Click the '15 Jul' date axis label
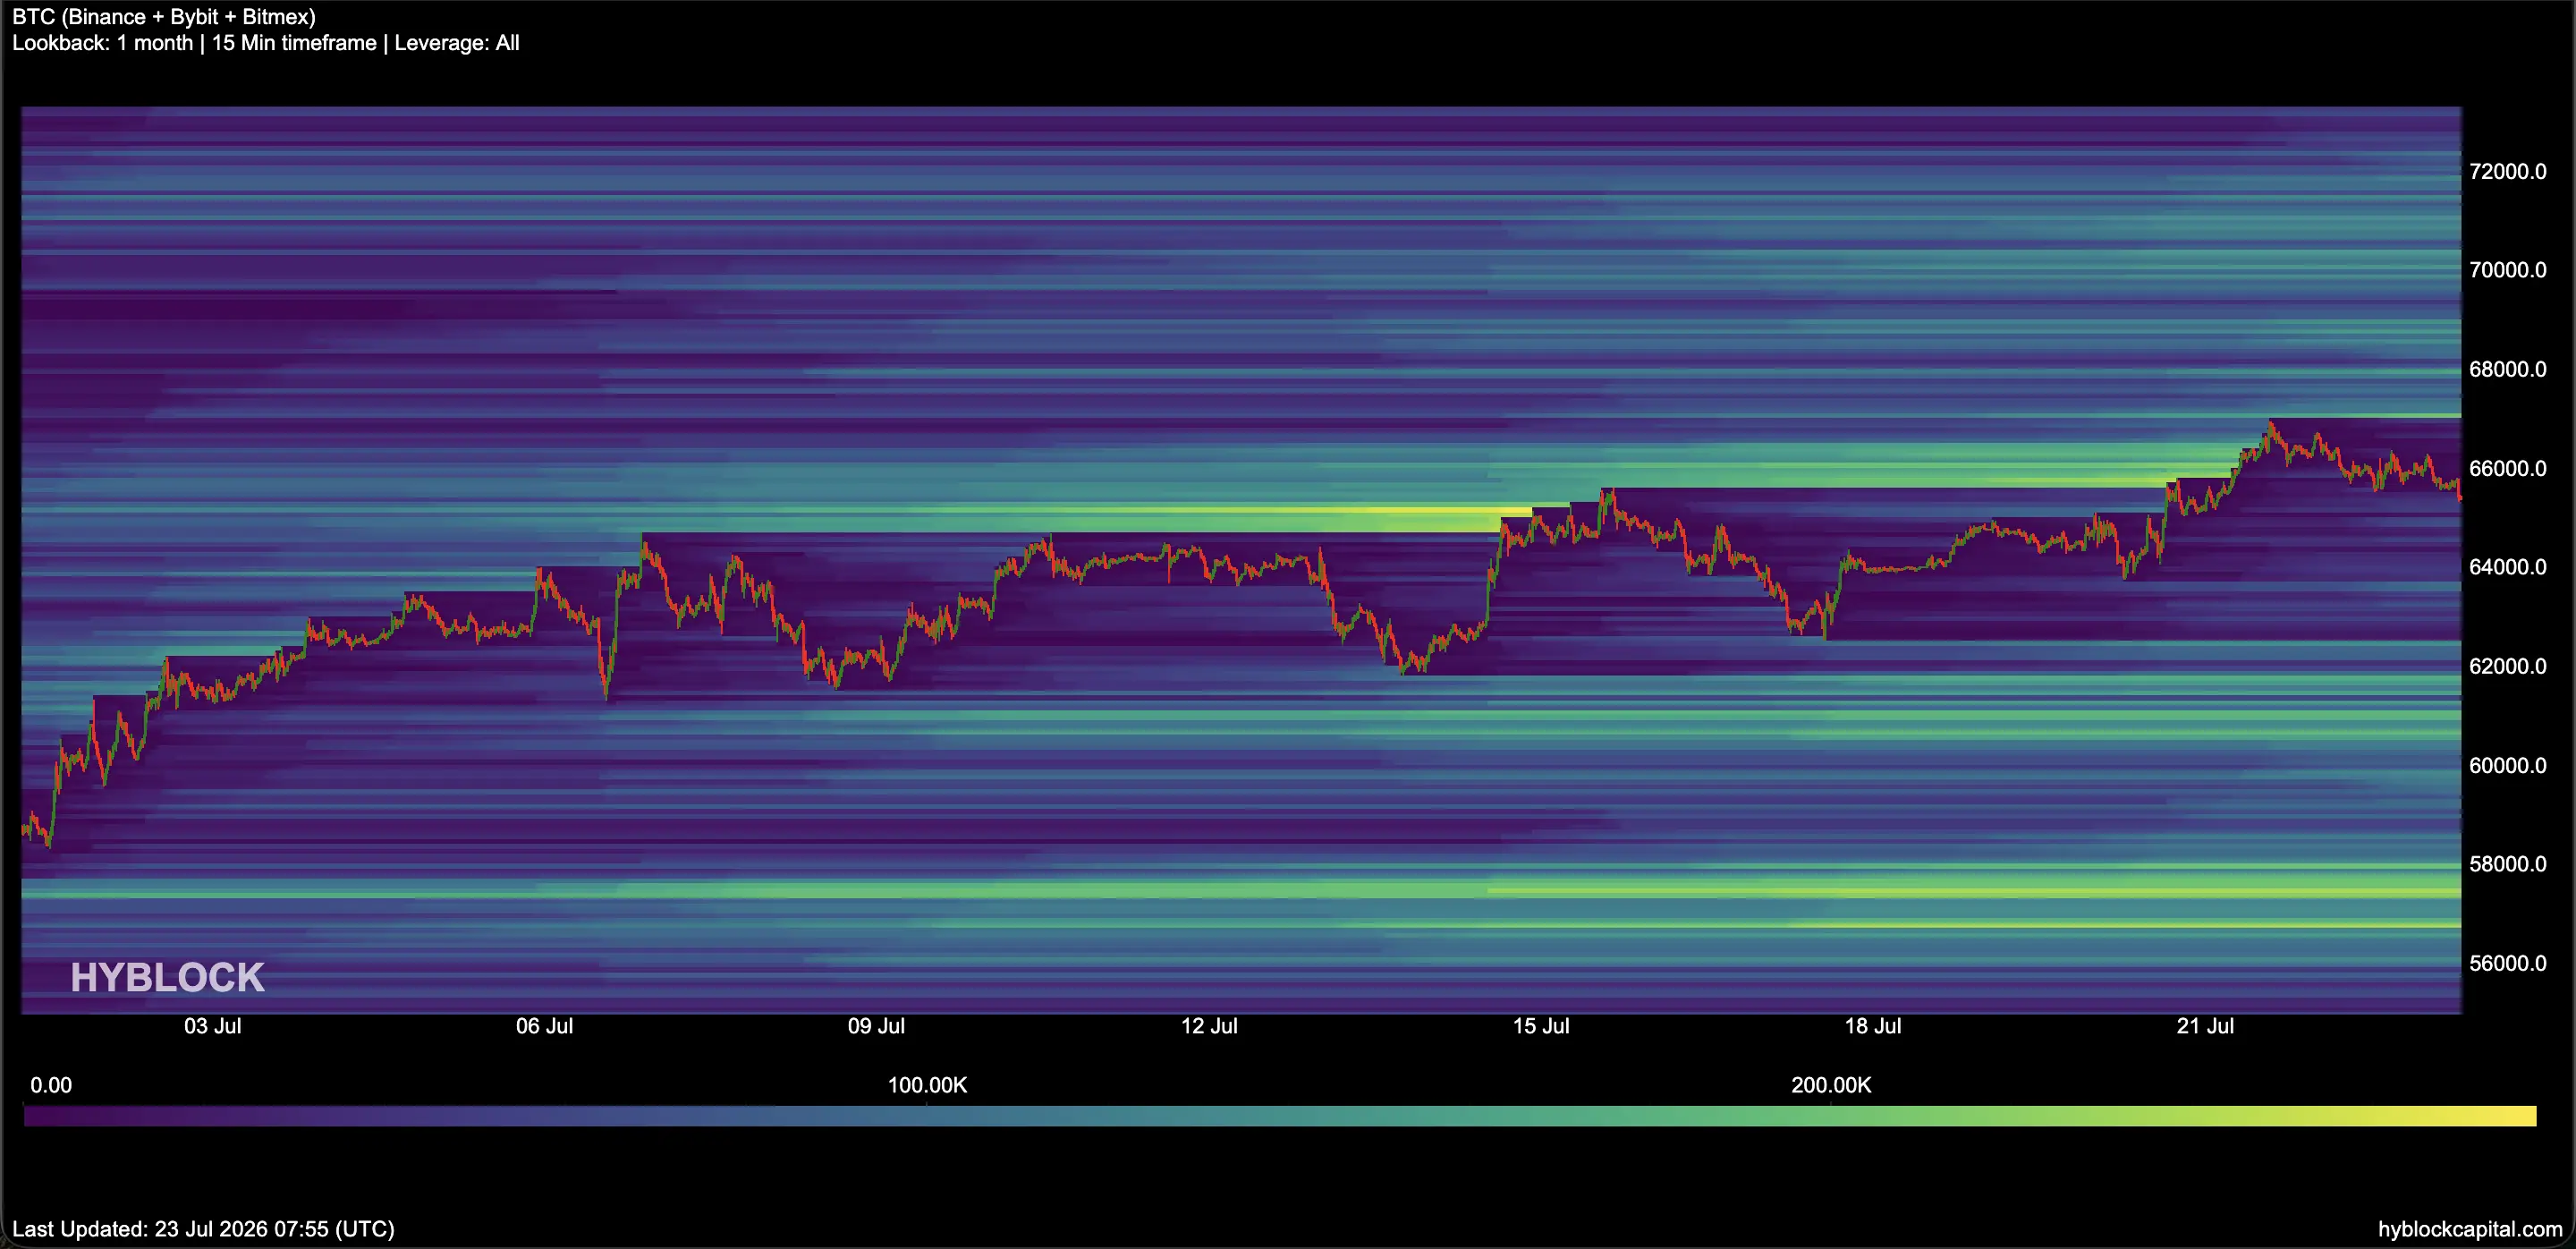Image resolution: width=2576 pixels, height=1249 pixels. (x=1541, y=1026)
